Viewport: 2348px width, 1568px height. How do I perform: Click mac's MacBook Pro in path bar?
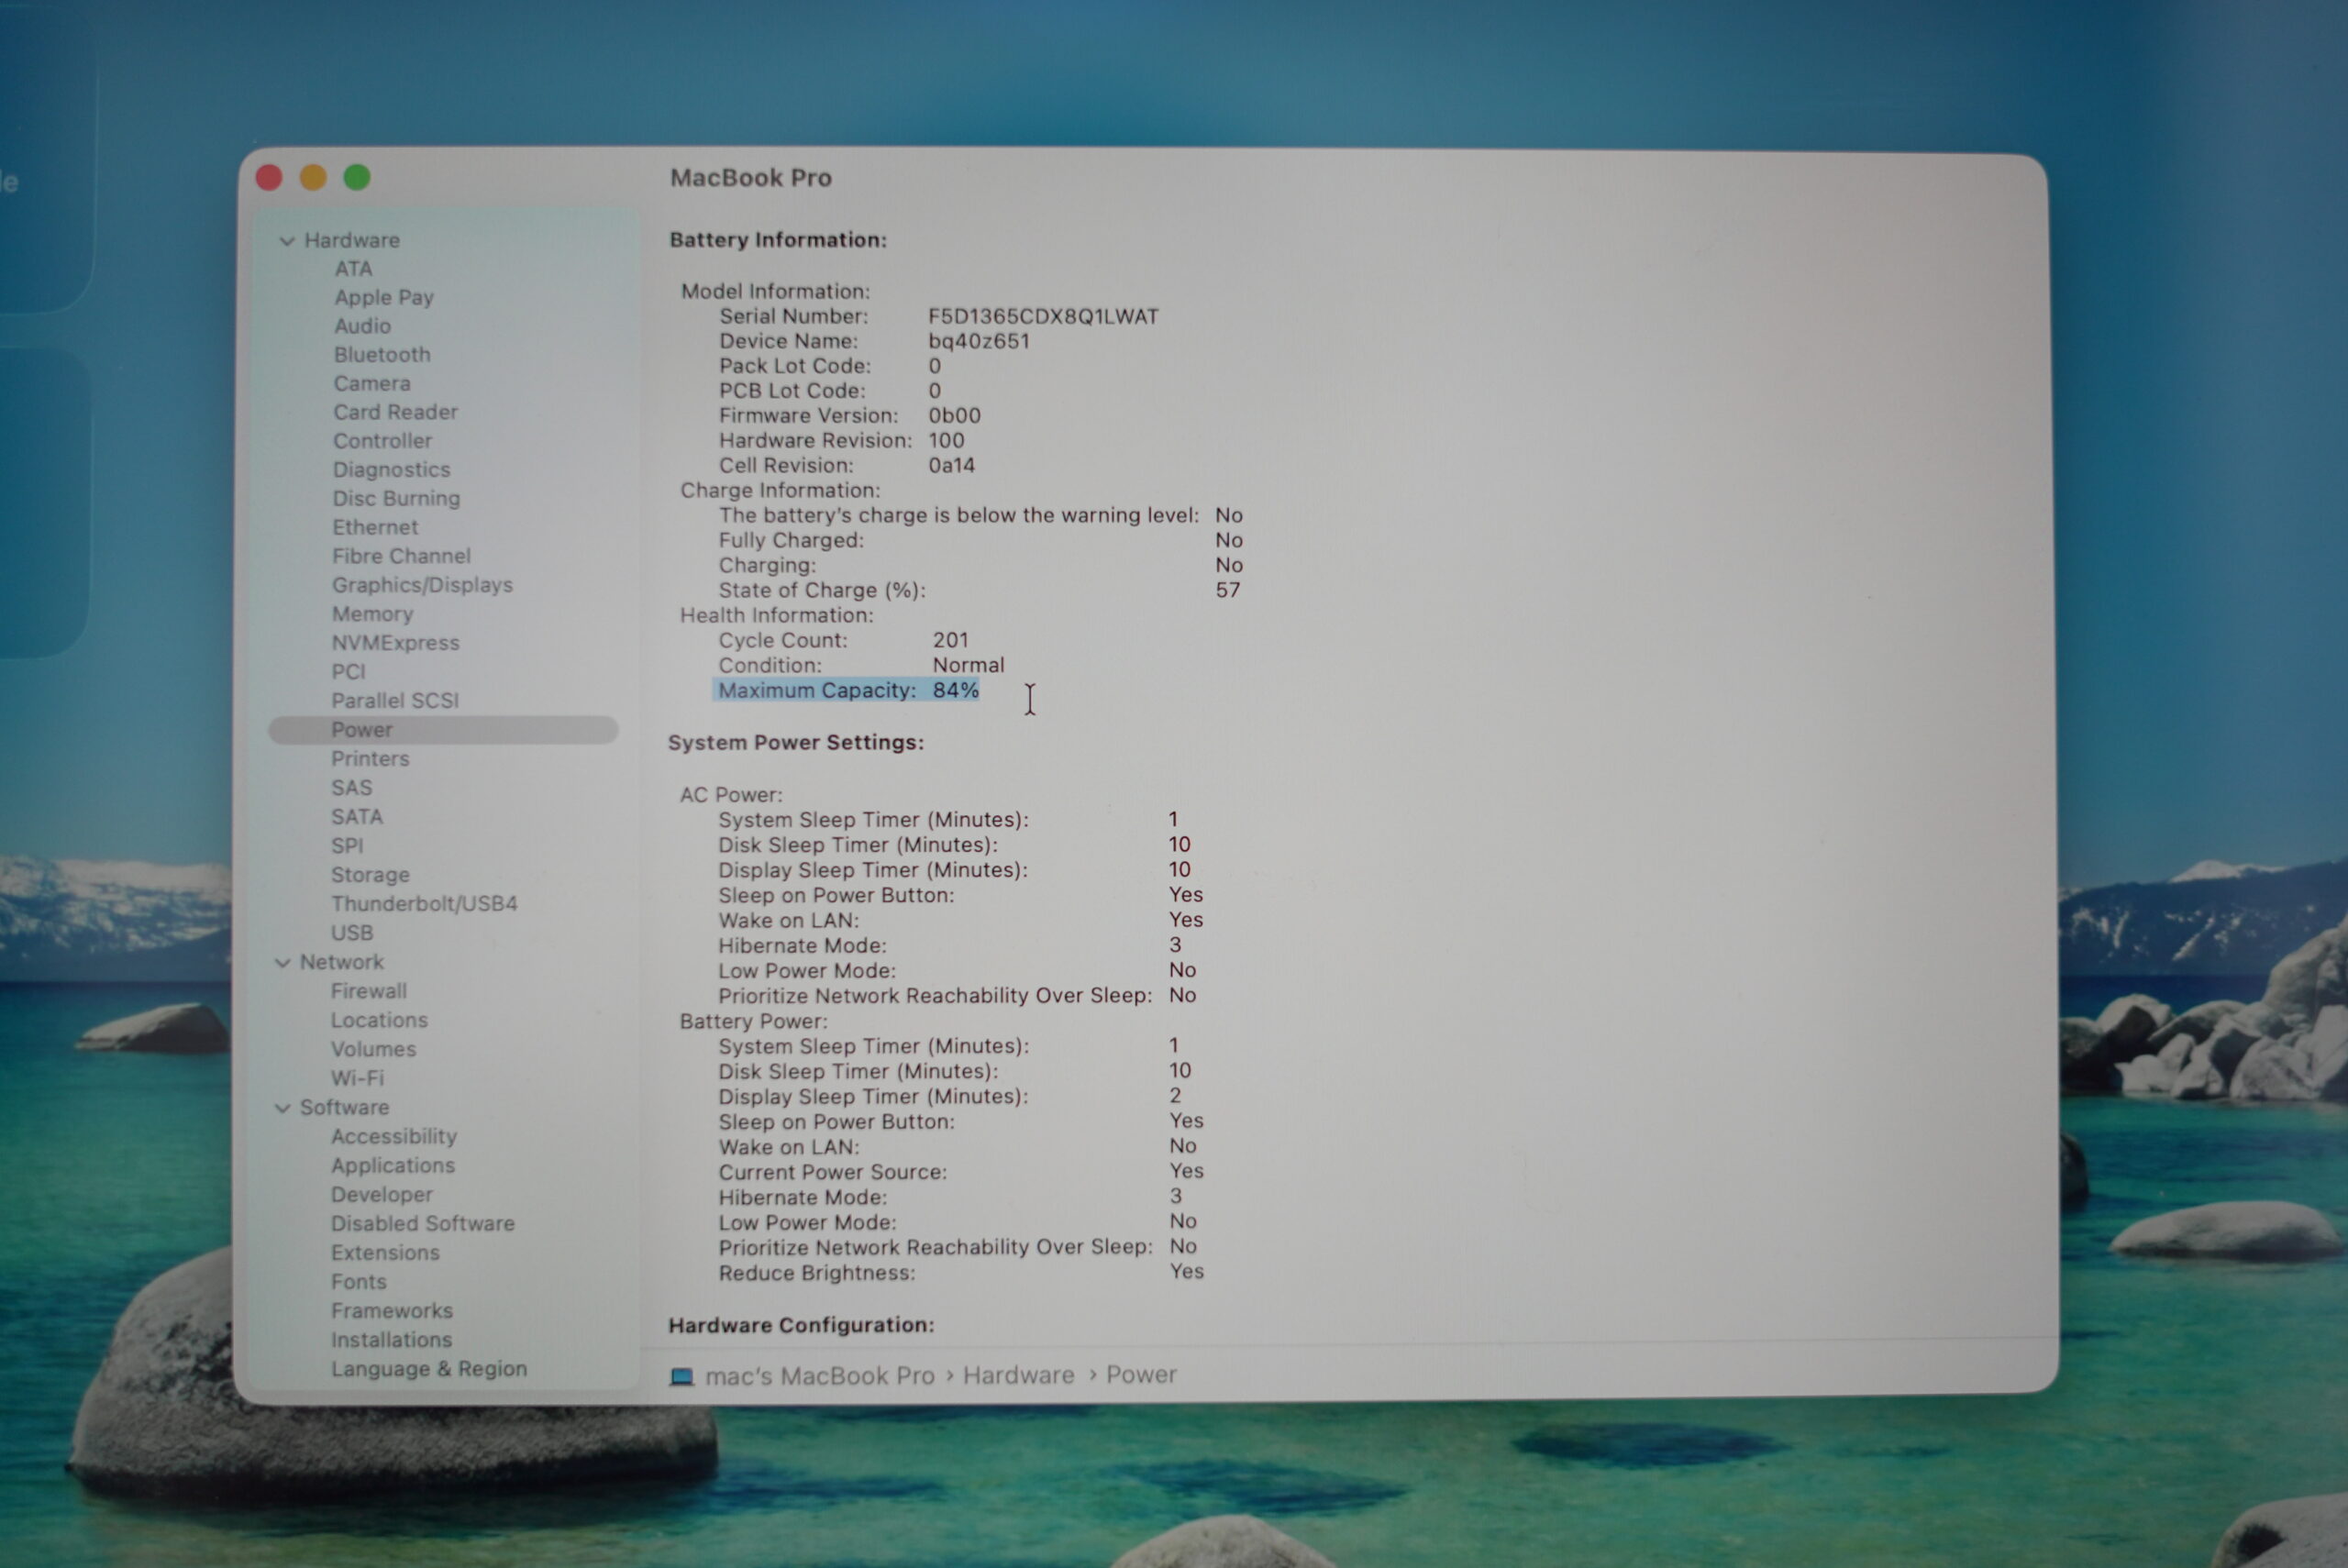pos(820,1378)
